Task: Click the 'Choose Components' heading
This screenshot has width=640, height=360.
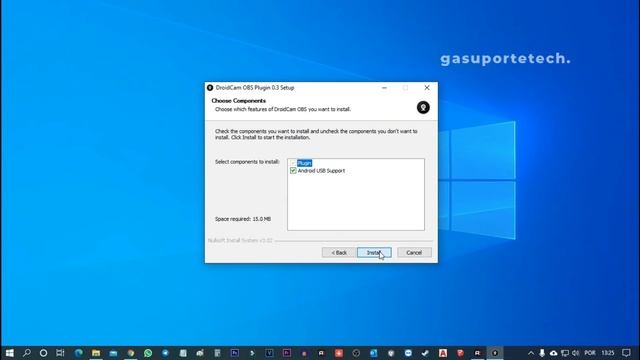Action: (238, 100)
